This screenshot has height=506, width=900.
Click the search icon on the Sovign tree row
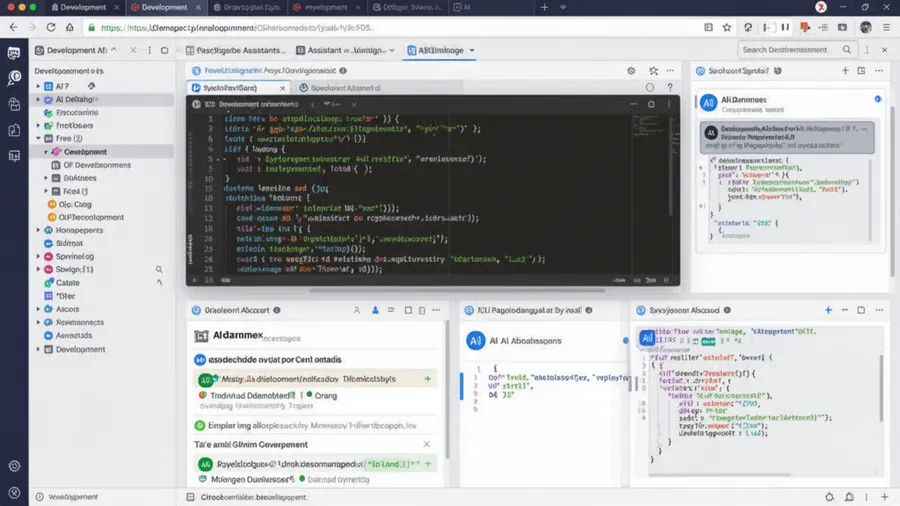[159, 269]
